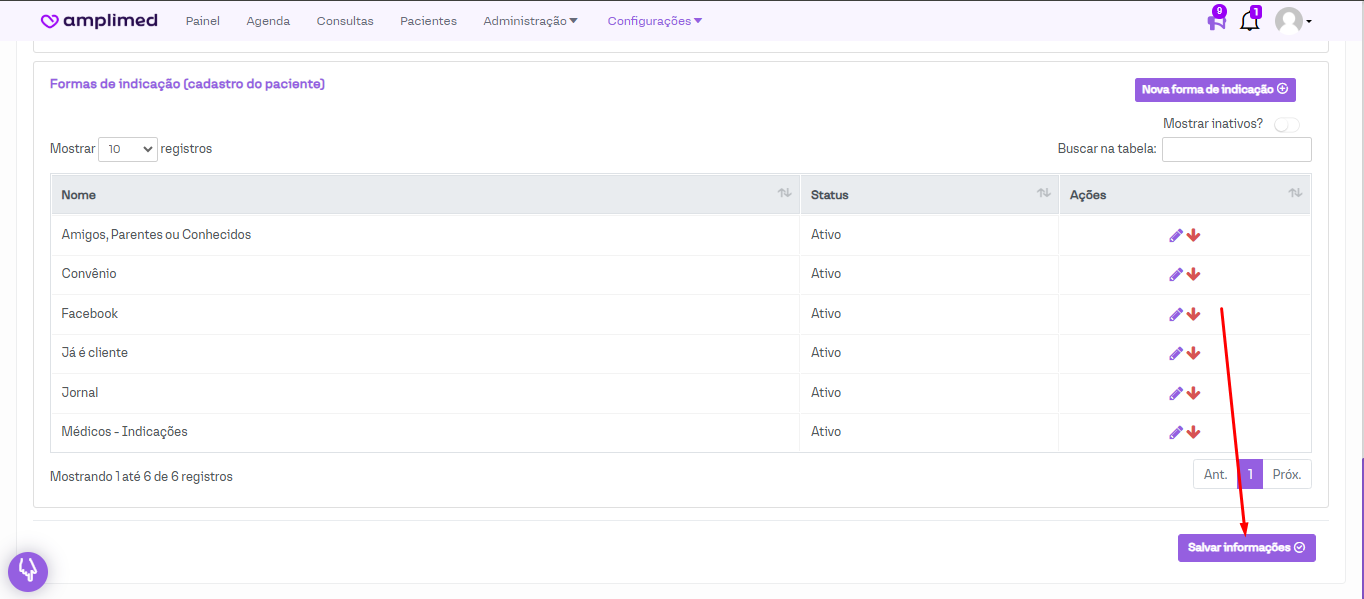Edit the Médicos - Indicações entry
The image size is (1364, 599).
click(x=1176, y=432)
